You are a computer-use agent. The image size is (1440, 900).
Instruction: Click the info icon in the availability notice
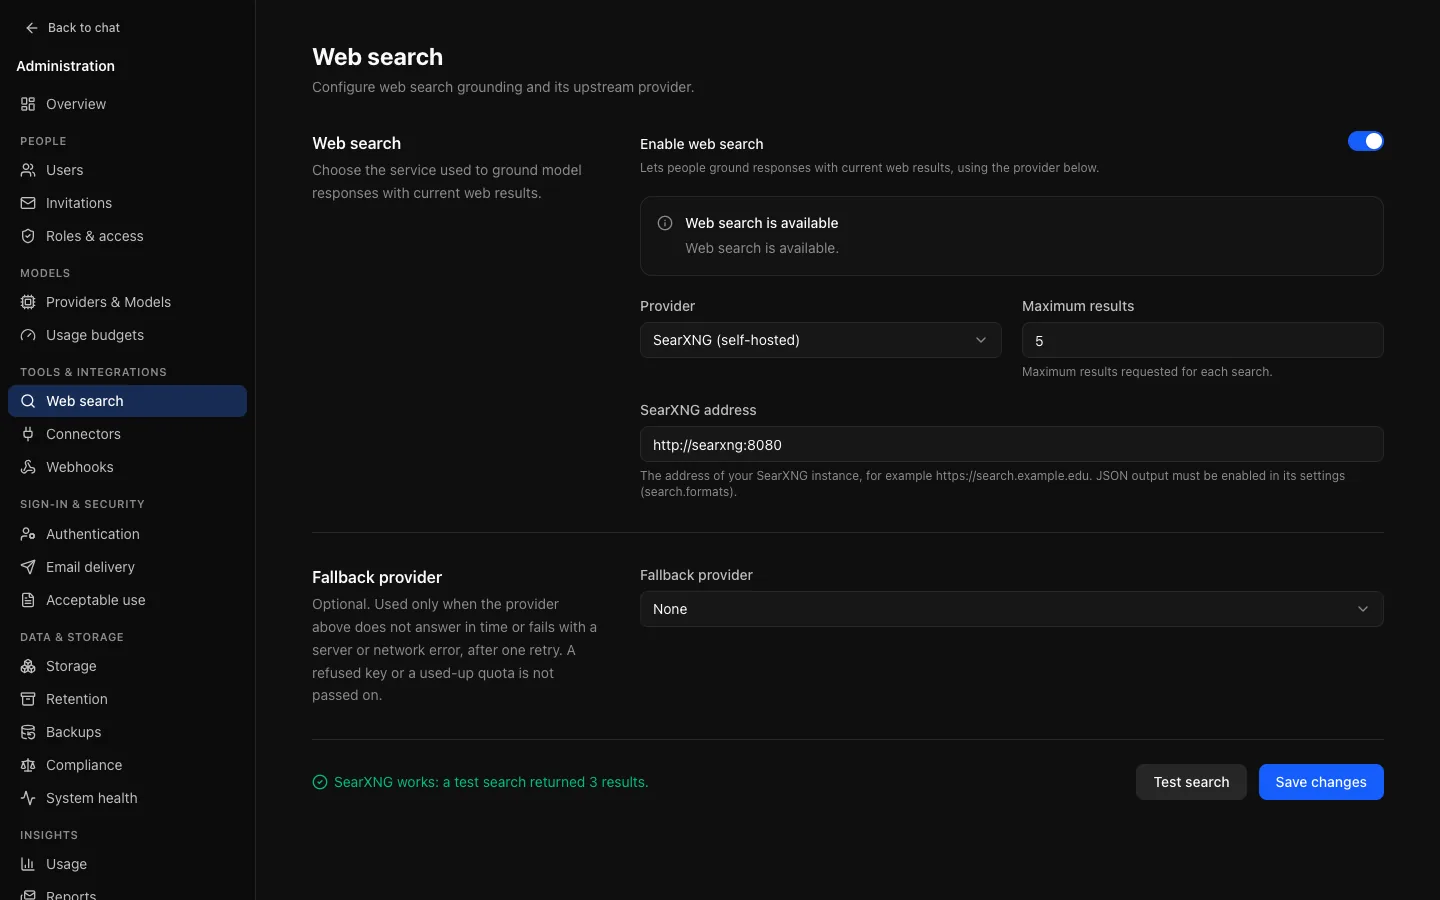(x=665, y=223)
